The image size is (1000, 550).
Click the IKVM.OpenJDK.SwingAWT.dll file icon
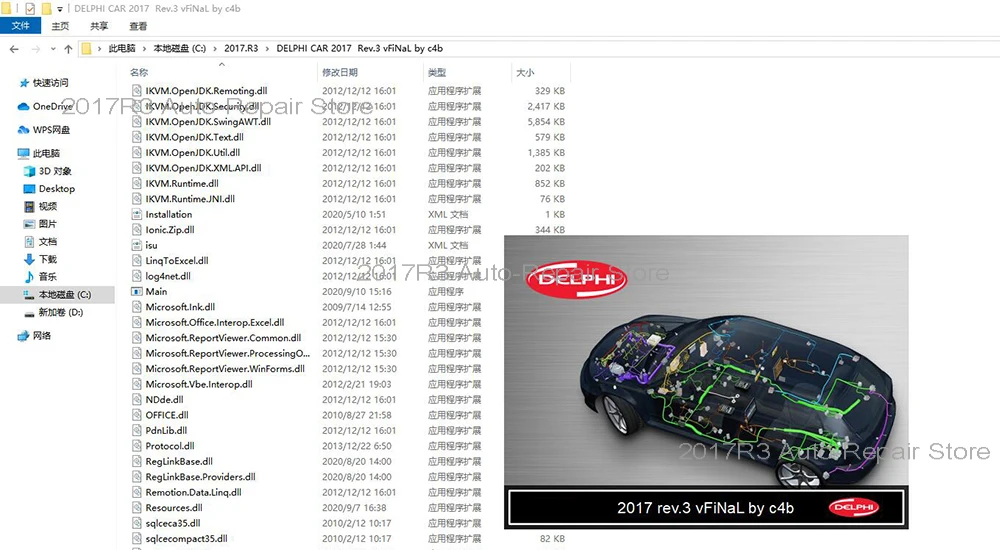pos(136,121)
